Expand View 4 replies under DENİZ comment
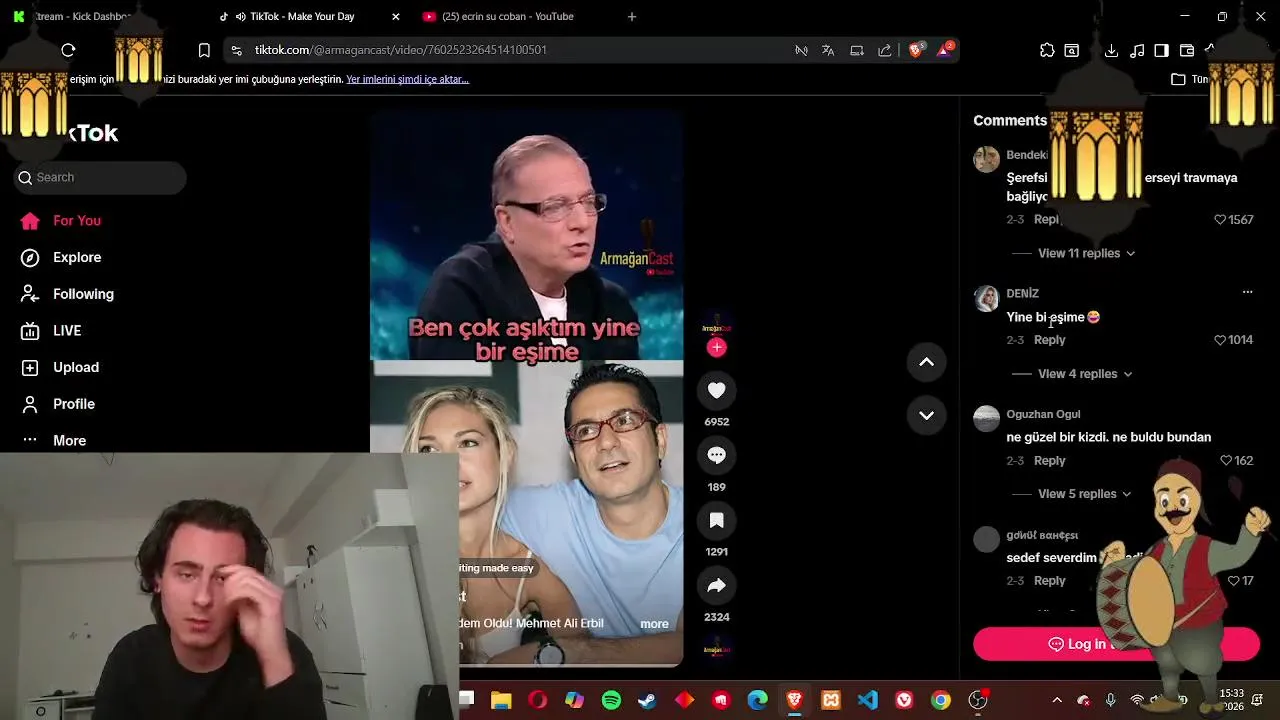 click(x=1085, y=374)
